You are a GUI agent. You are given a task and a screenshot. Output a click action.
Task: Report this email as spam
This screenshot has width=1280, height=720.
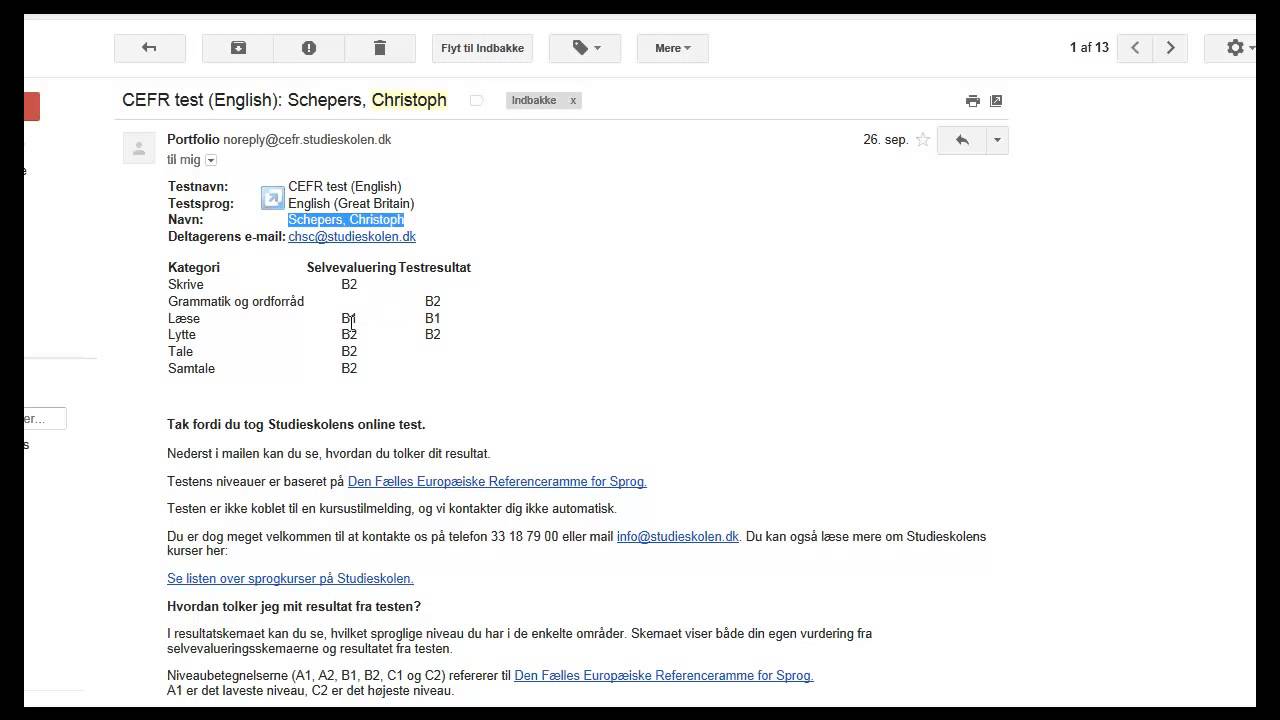pyautogui.click(x=309, y=48)
